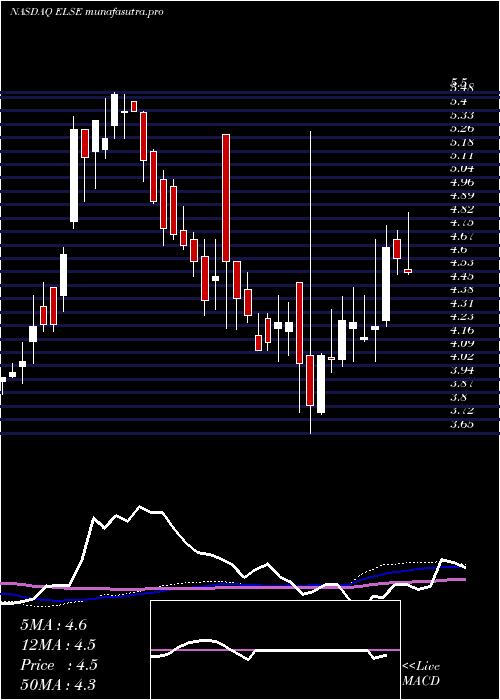The image size is (500, 700).
Task: Select the 12MA : 4.5 readout
Action: point(58,645)
